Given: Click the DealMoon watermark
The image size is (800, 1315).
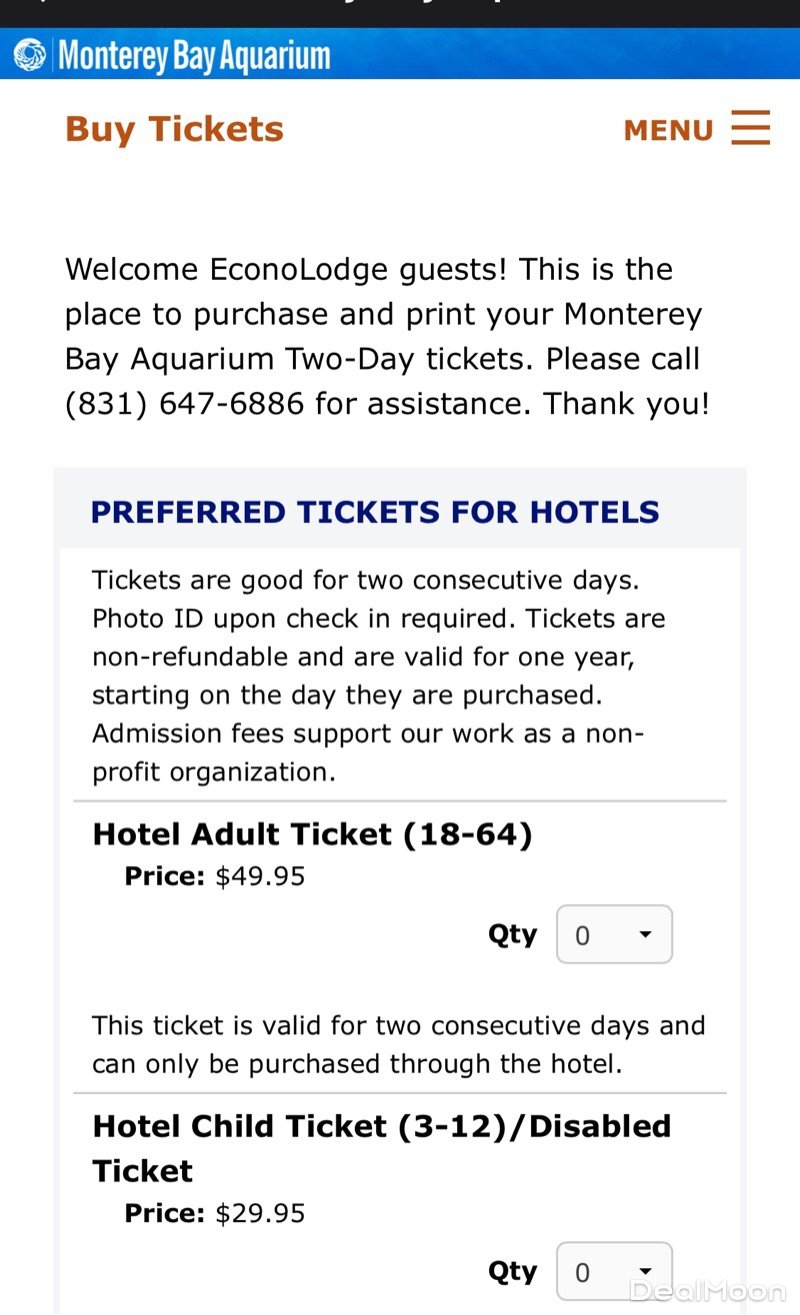Looking at the screenshot, I should 707,1291.
